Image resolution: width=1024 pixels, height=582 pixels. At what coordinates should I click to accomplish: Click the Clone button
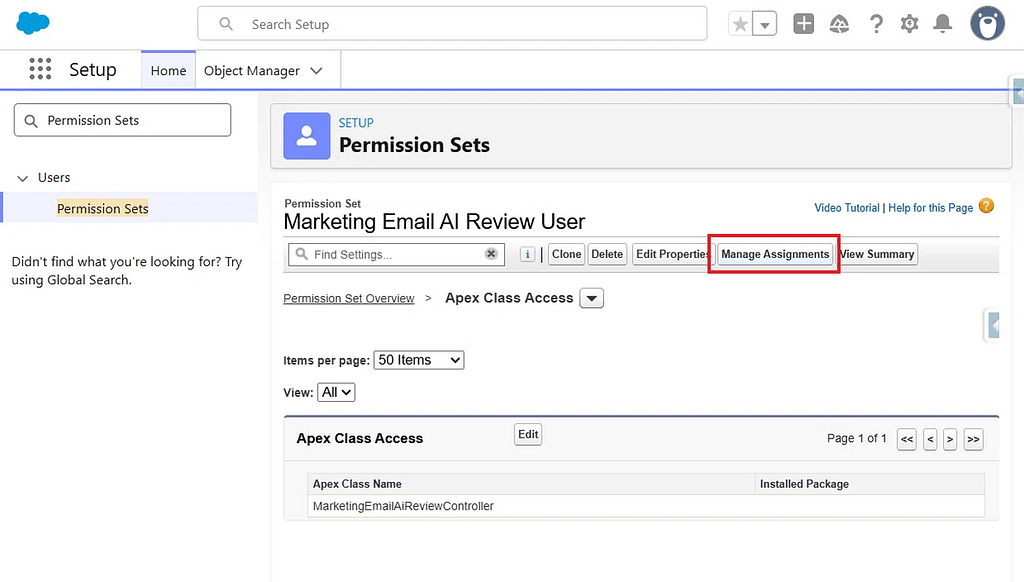pyautogui.click(x=566, y=254)
